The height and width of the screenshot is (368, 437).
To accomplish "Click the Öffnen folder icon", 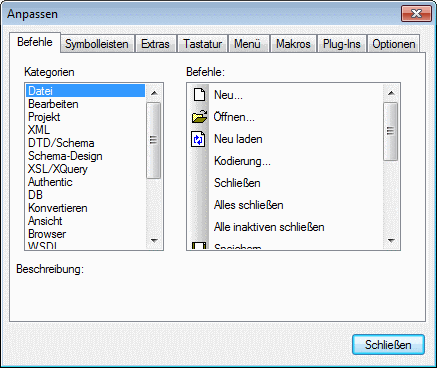I will click(199, 117).
